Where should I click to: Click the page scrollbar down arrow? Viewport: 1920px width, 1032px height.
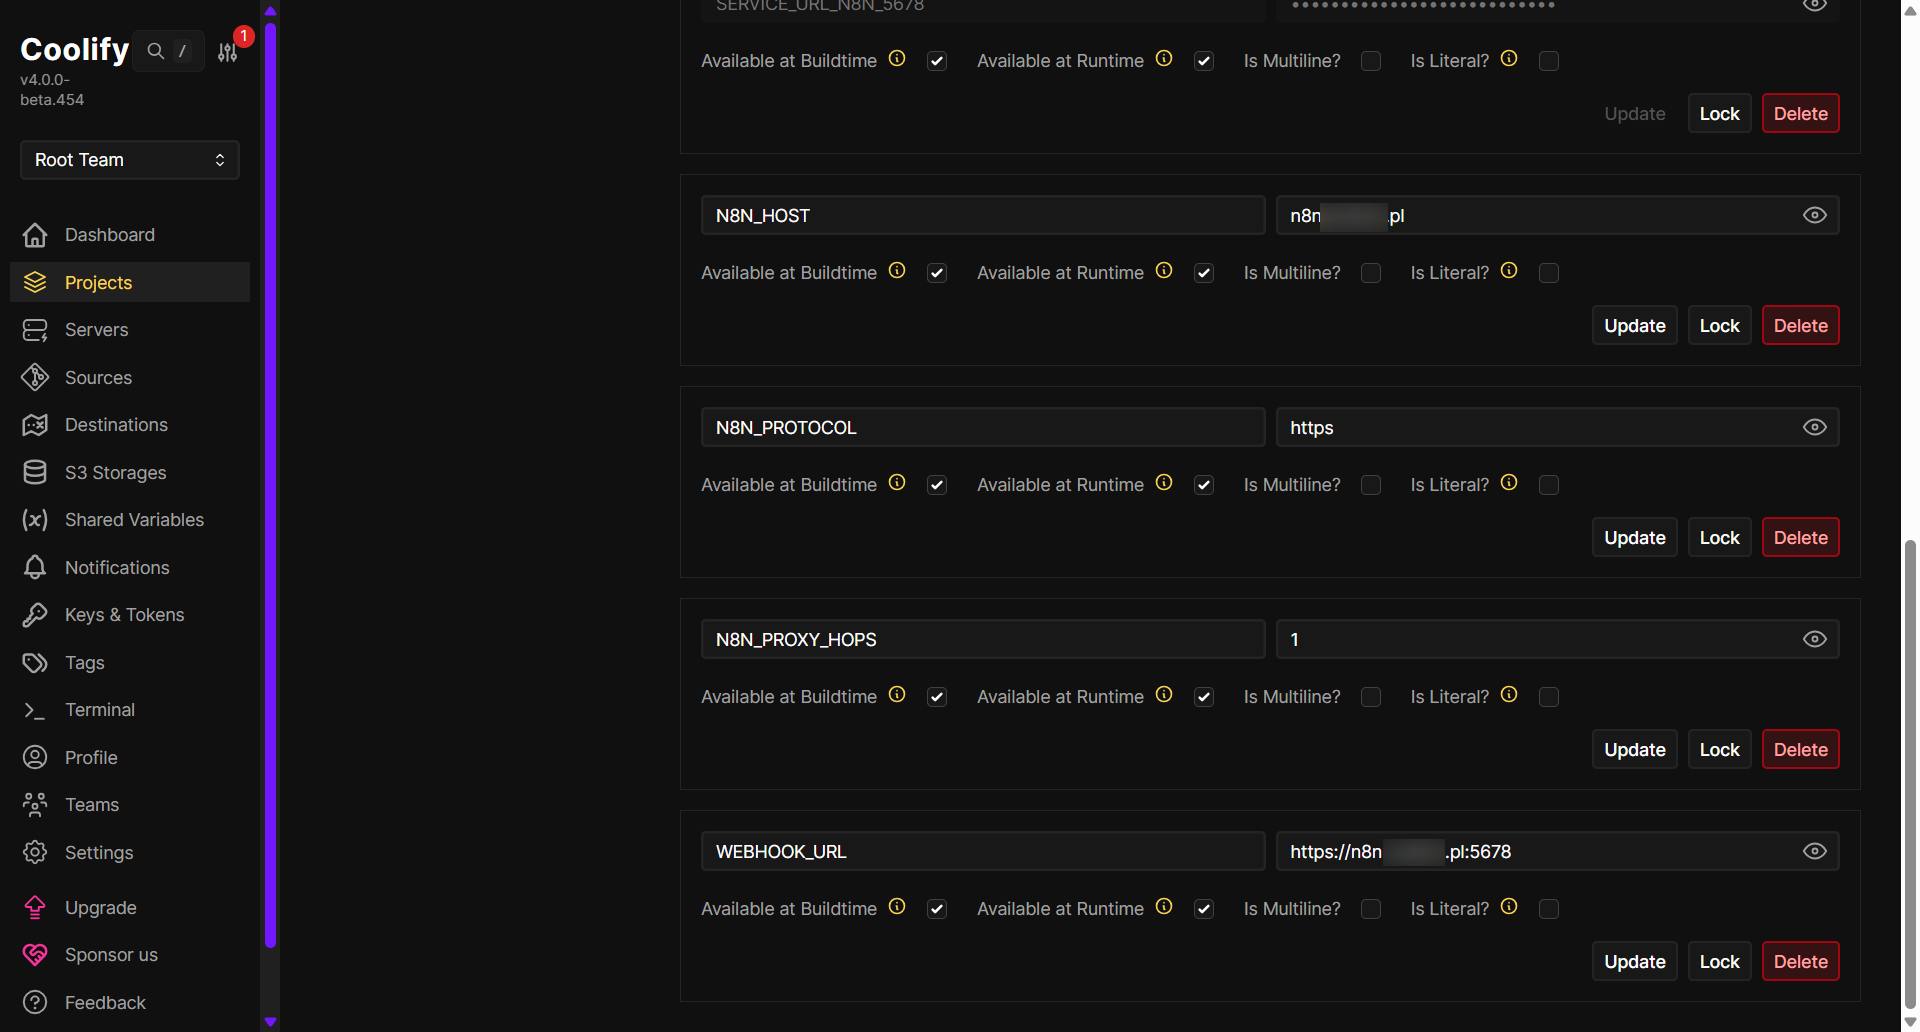coord(1911,1023)
